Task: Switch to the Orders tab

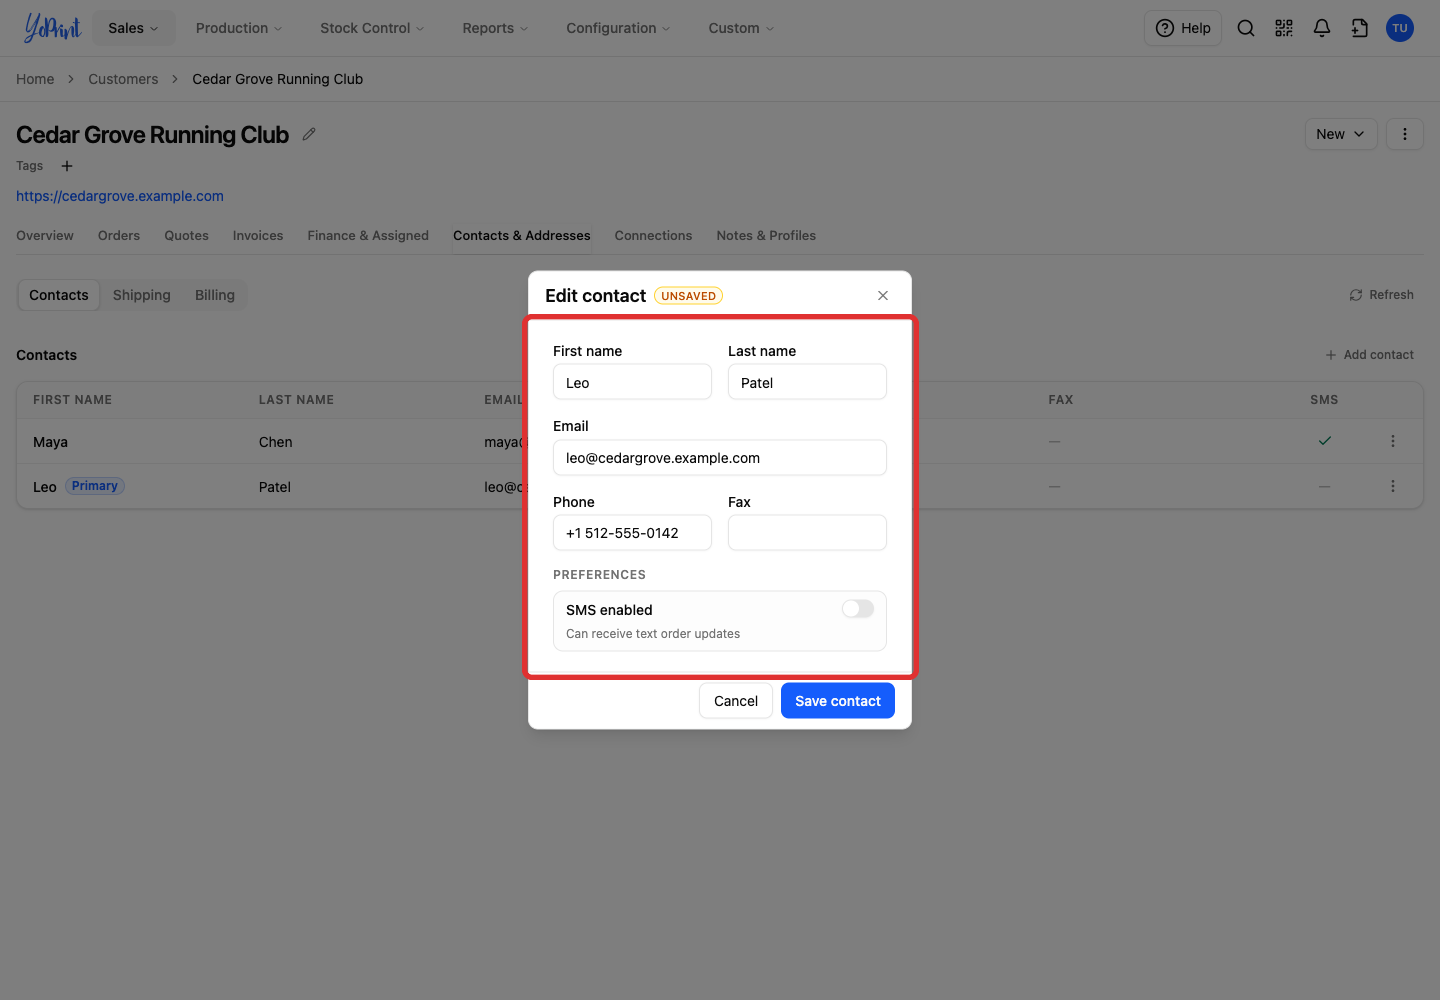Action: click(119, 236)
